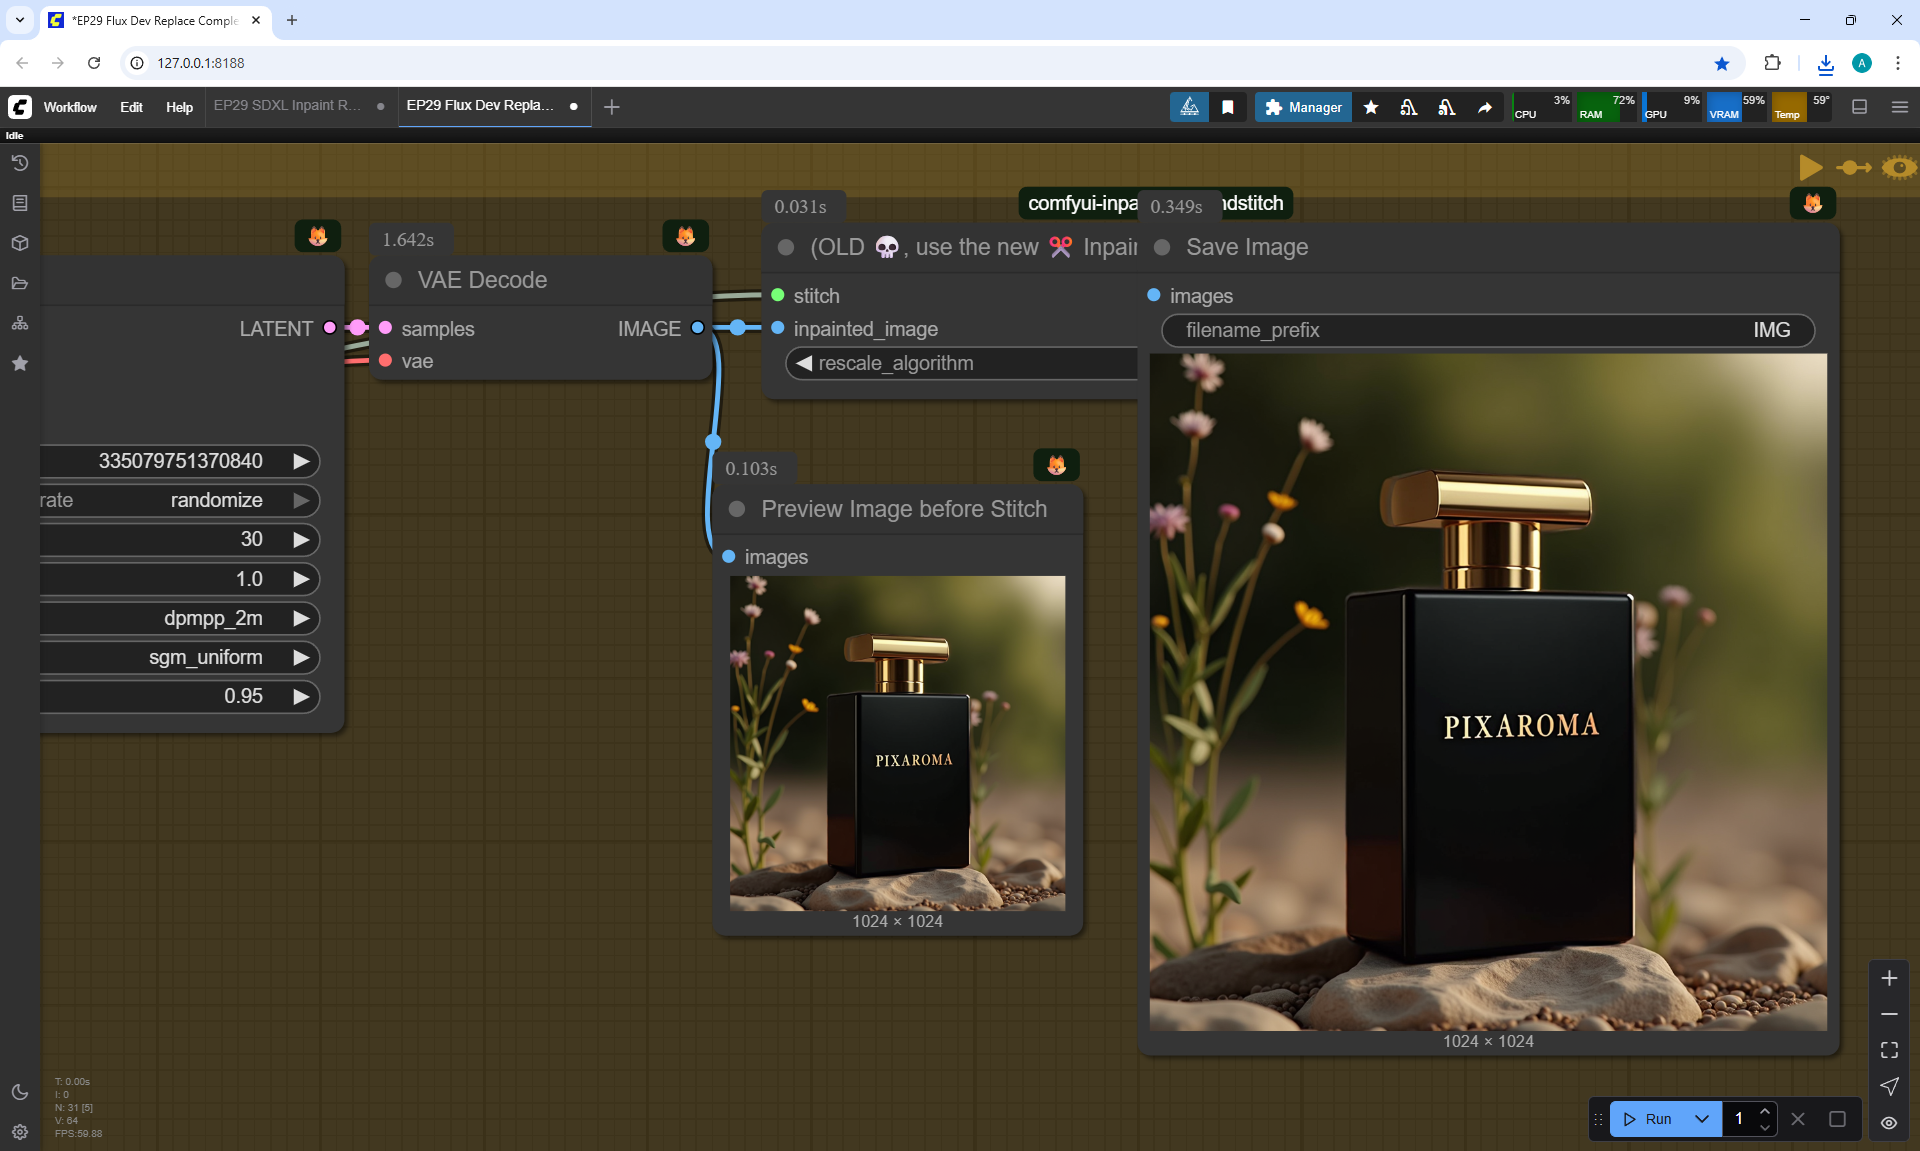This screenshot has width=1920, height=1151.
Task: Click the zoom in plus button
Action: pyautogui.click(x=1889, y=978)
